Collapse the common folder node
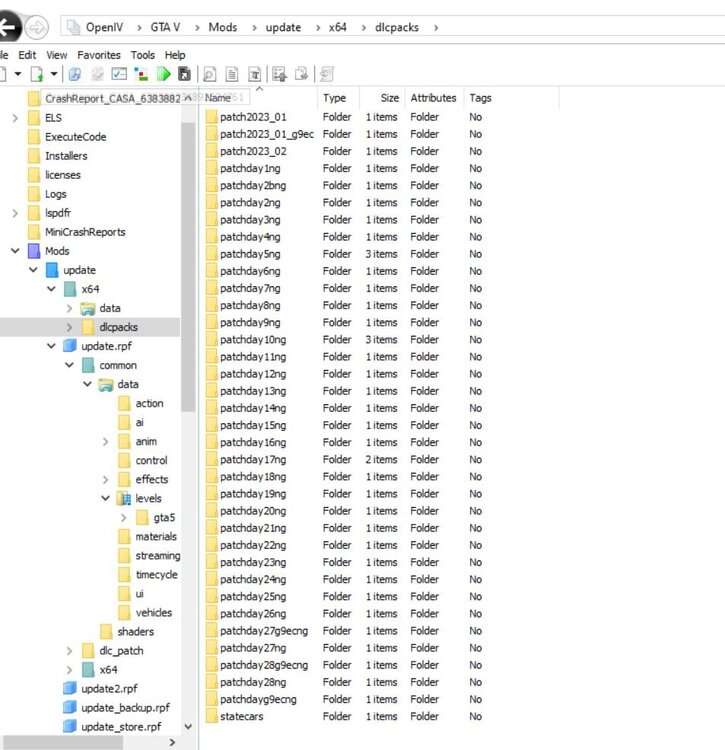Image resolution: width=725 pixels, height=750 pixels. click(69, 365)
